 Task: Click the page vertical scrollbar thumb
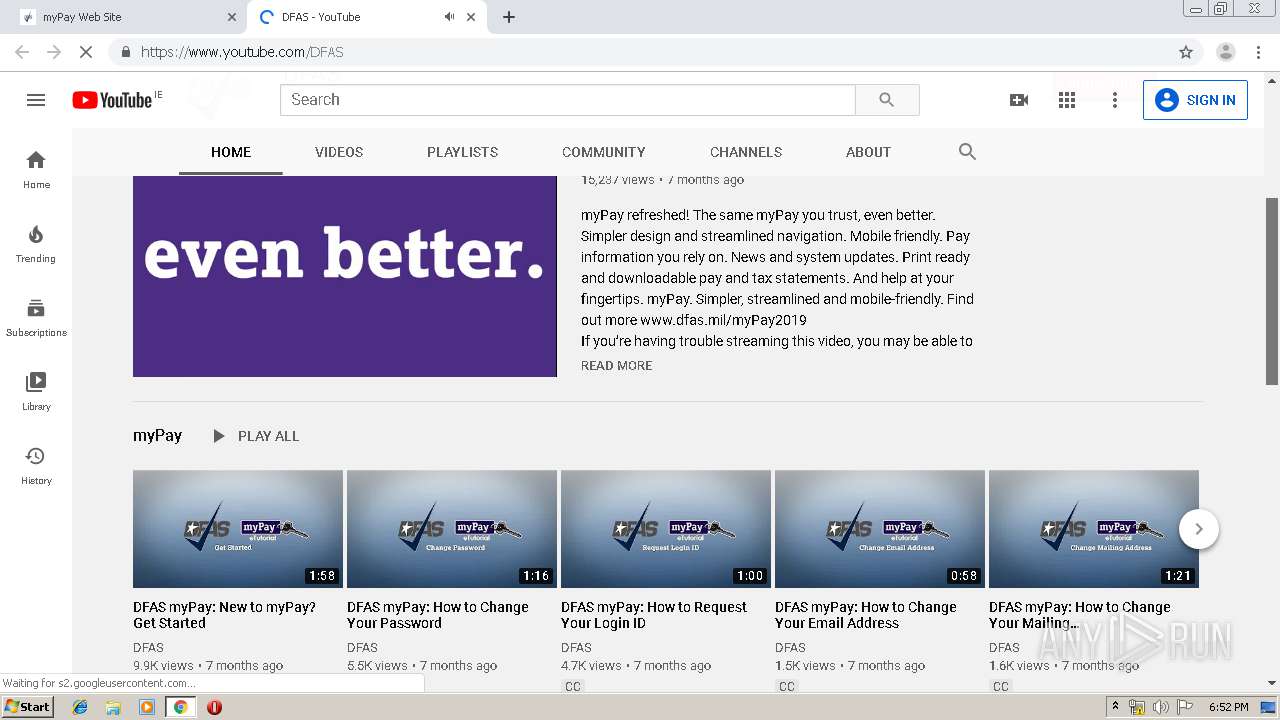[1272, 290]
